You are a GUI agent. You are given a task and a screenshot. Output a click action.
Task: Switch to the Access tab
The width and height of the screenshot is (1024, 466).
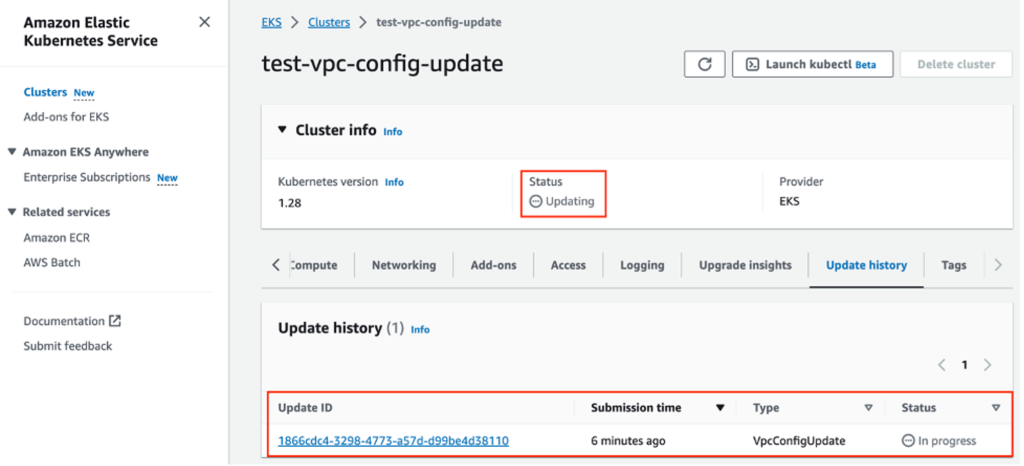[568, 265]
